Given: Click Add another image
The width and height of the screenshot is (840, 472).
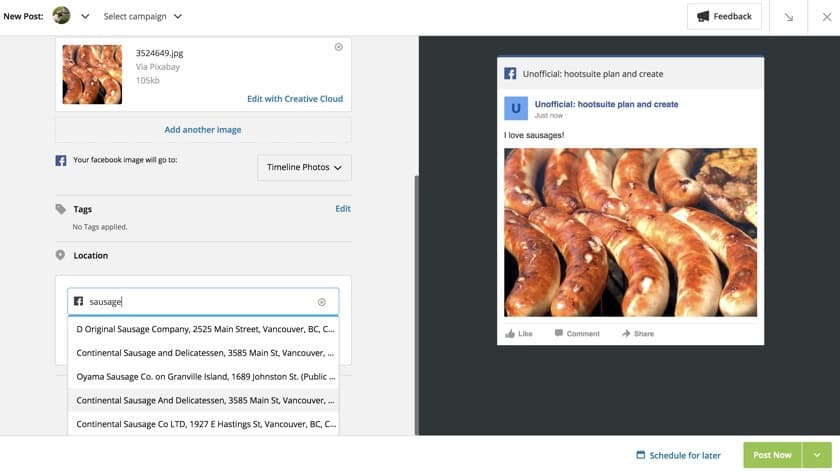Looking at the screenshot, I should coord(203,130).
